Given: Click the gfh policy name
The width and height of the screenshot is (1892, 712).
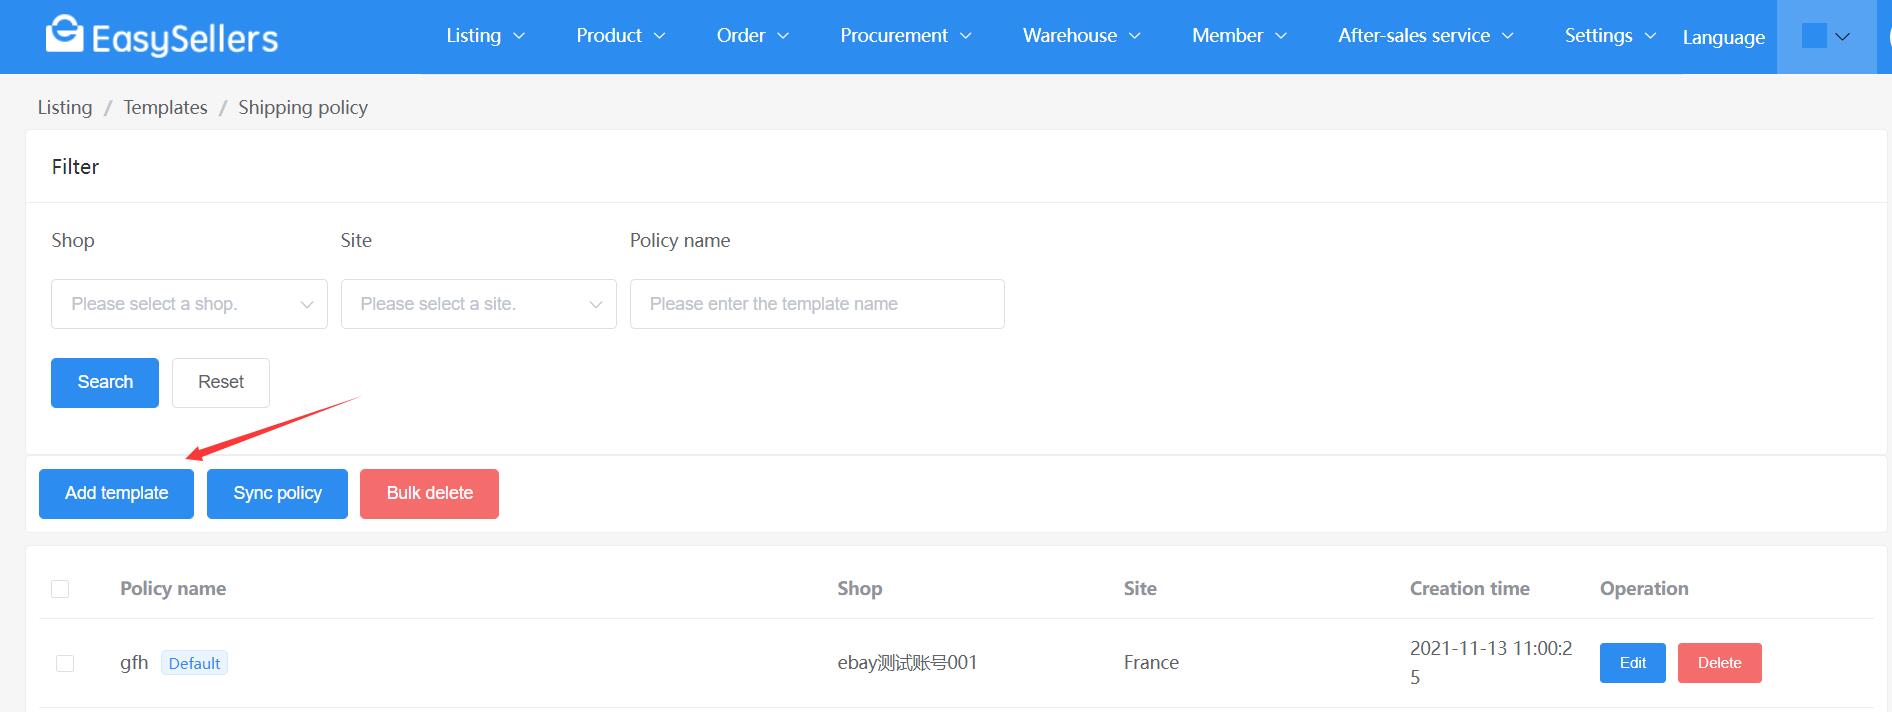Looking at the screenshot, I should point(134,663).
